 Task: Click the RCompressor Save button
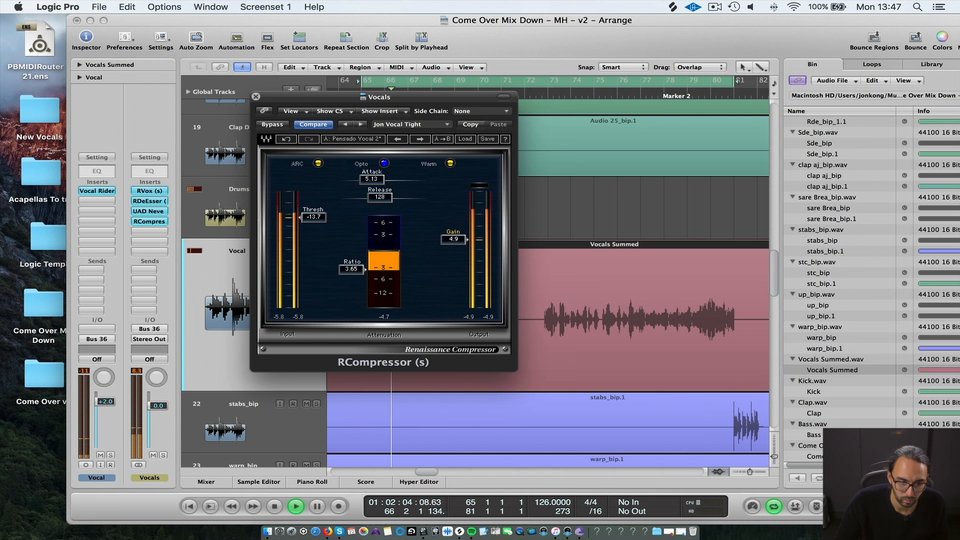click(x=487, y=139)
